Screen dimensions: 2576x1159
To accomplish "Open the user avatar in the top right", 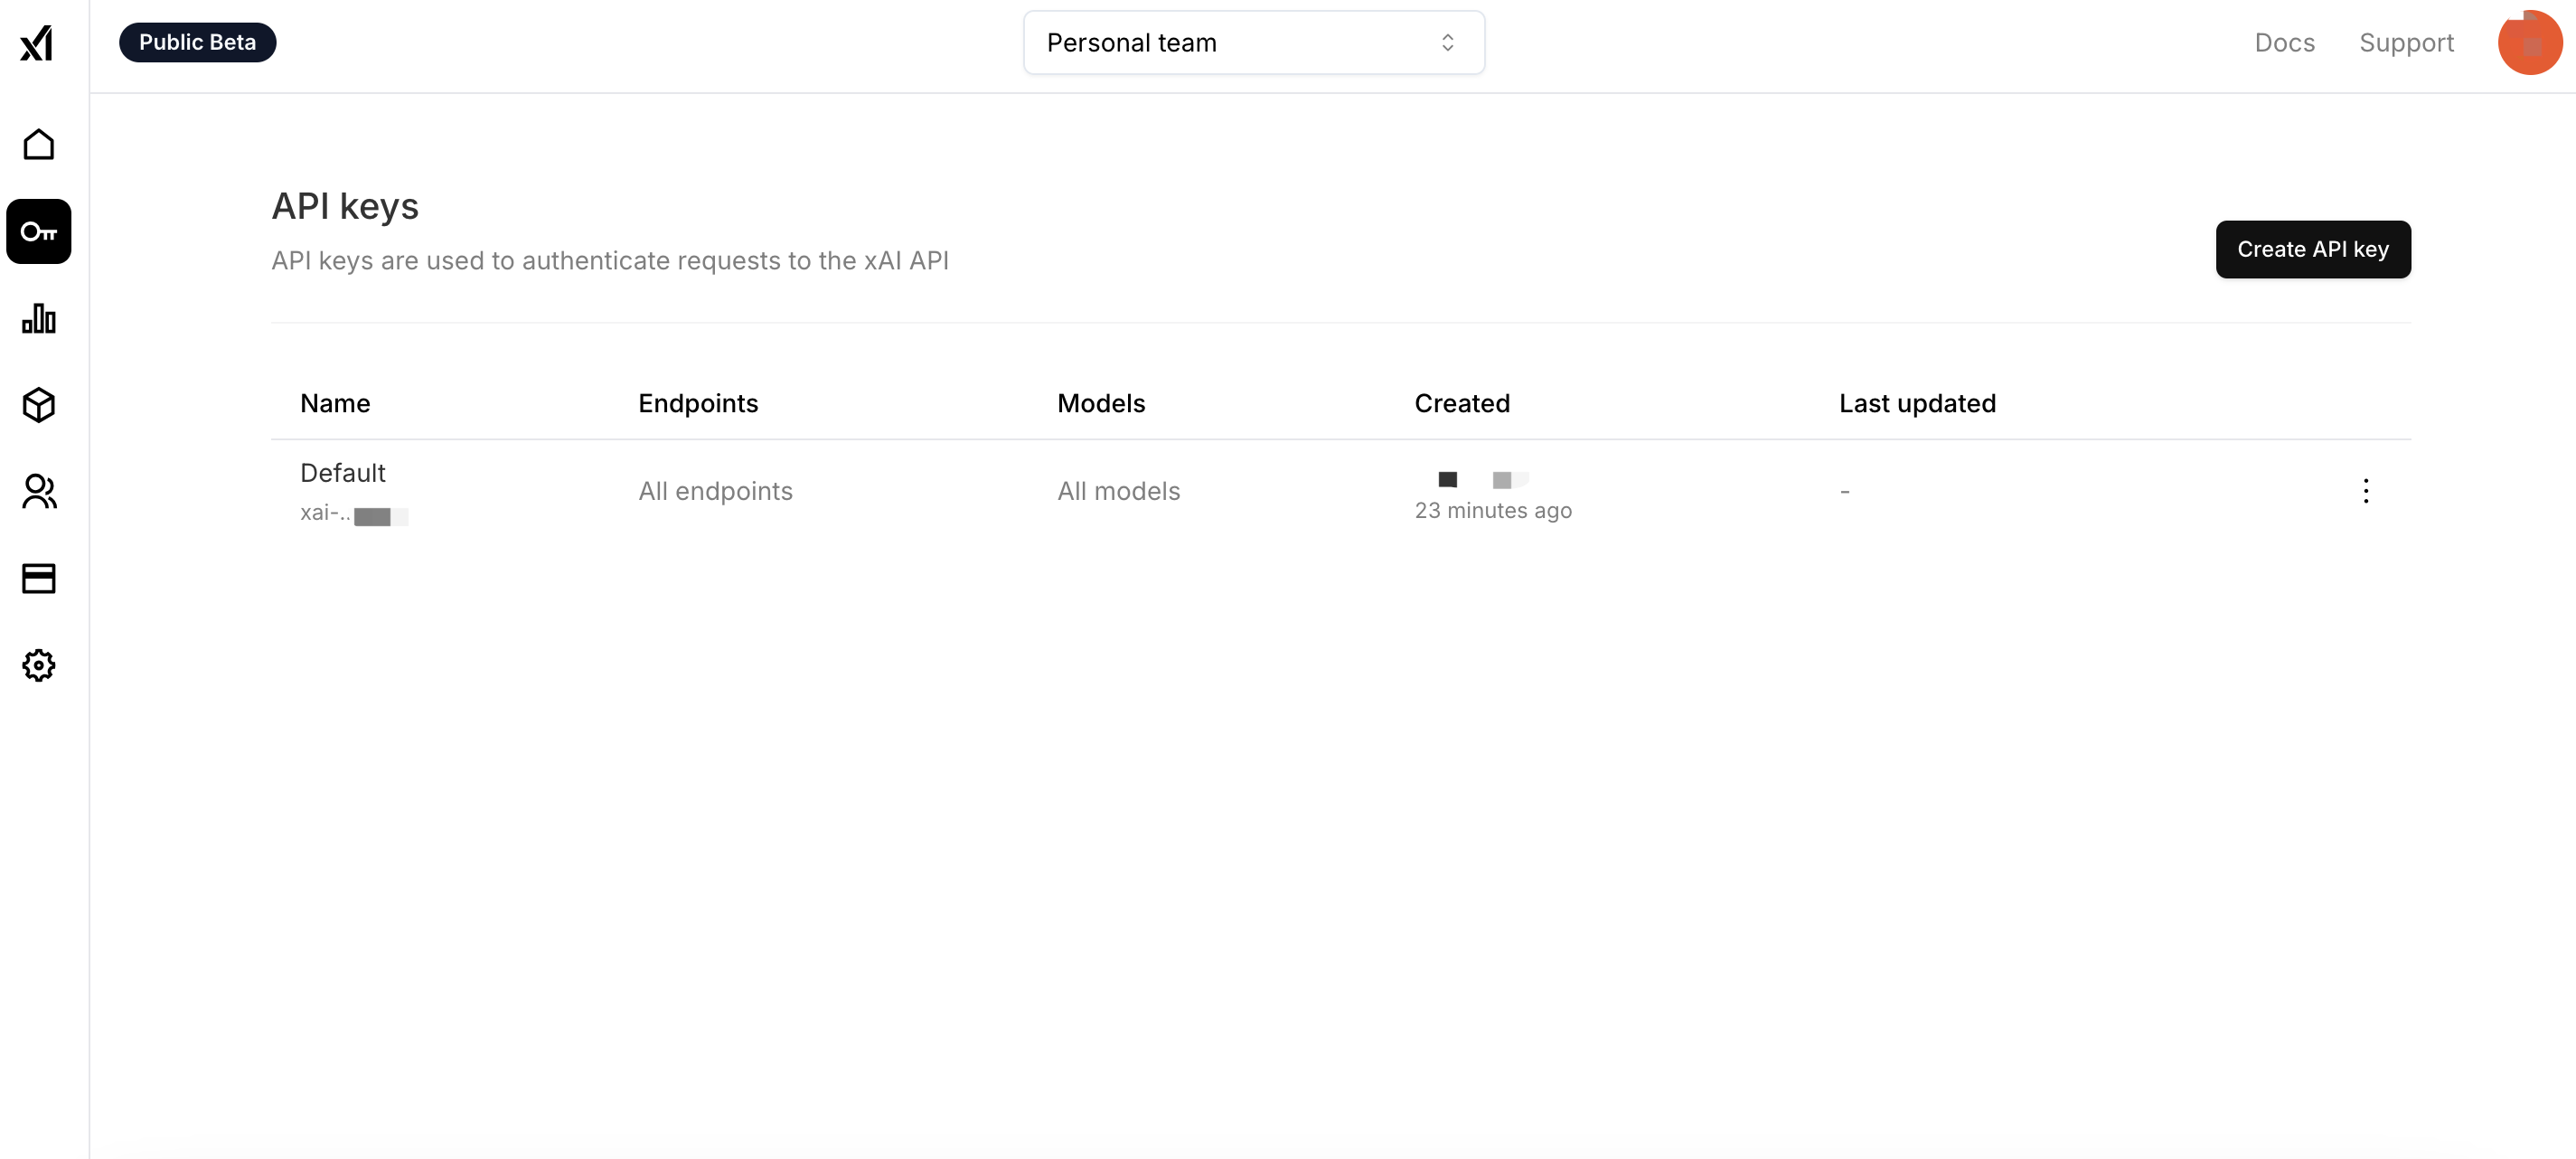I will (2528, 43).
